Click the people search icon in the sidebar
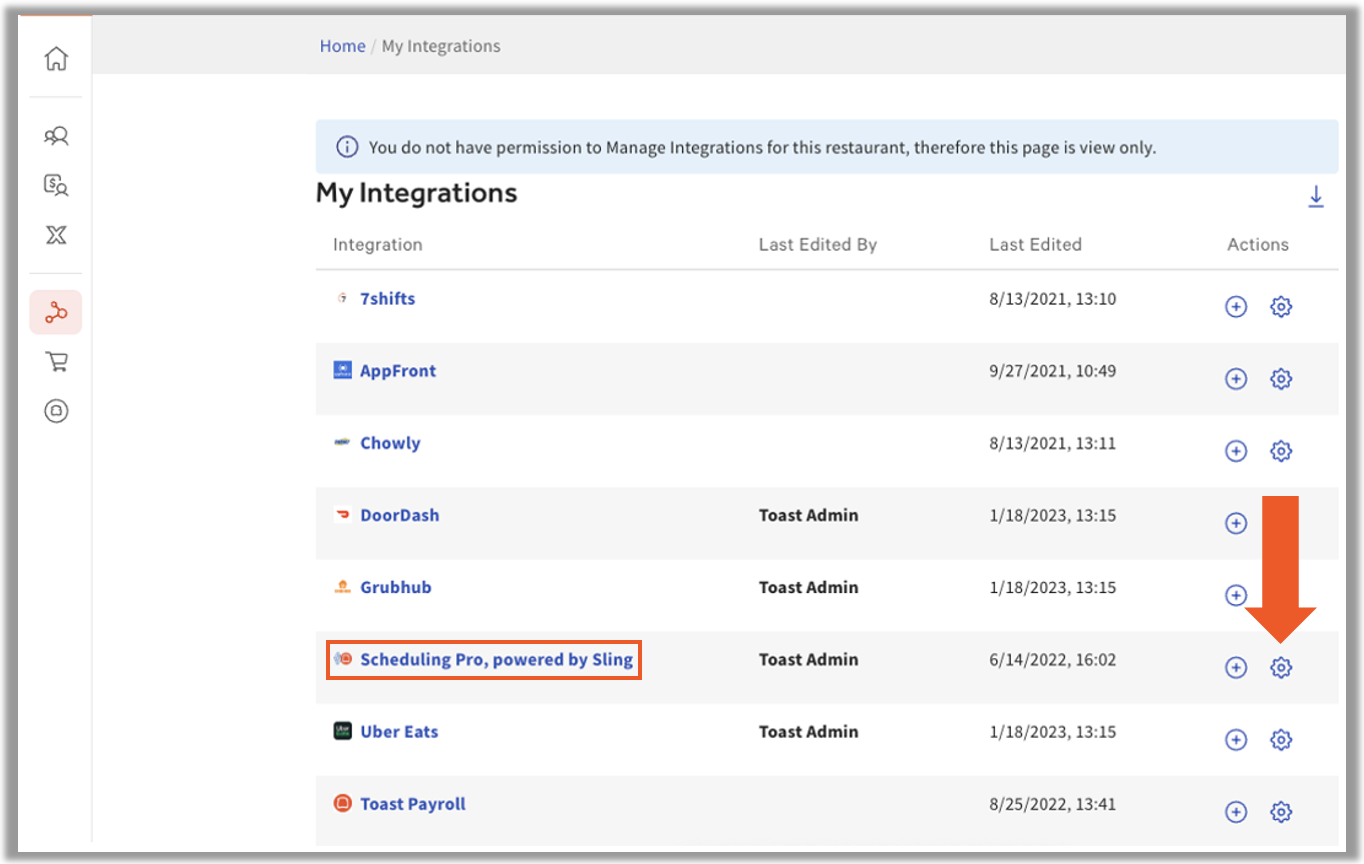This screenshot has height=864, width=1364. tap(56, 136)
